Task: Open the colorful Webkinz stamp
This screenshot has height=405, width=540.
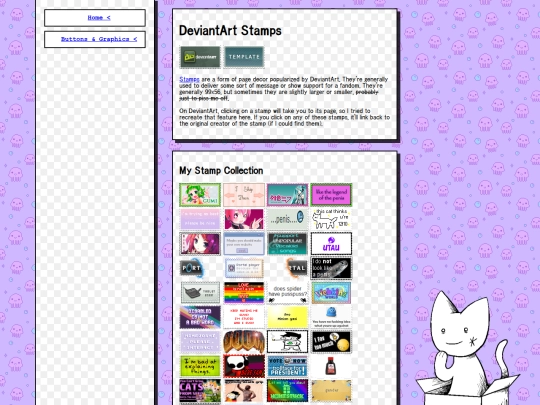Action: (x=331, y=293)
